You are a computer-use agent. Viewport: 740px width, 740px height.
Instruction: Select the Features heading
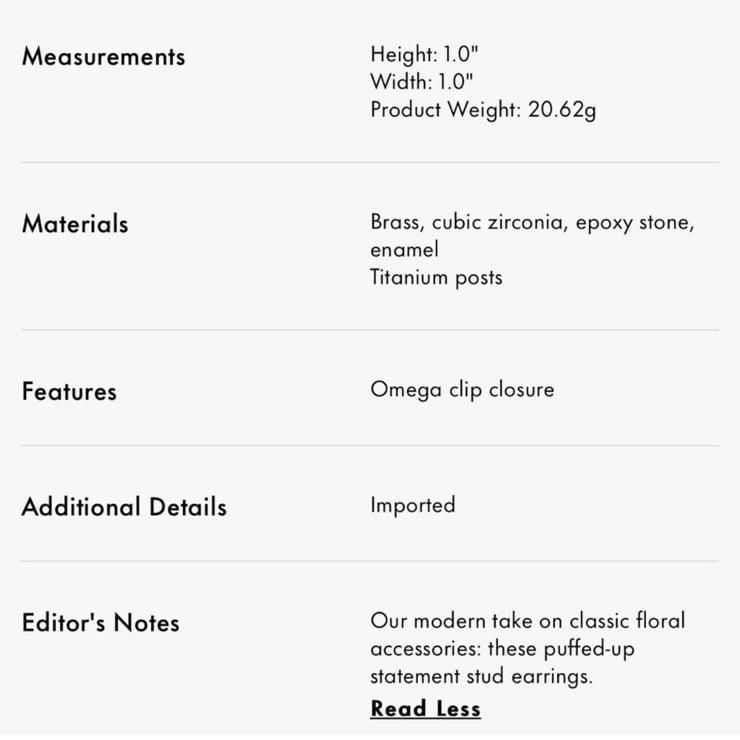69,392
